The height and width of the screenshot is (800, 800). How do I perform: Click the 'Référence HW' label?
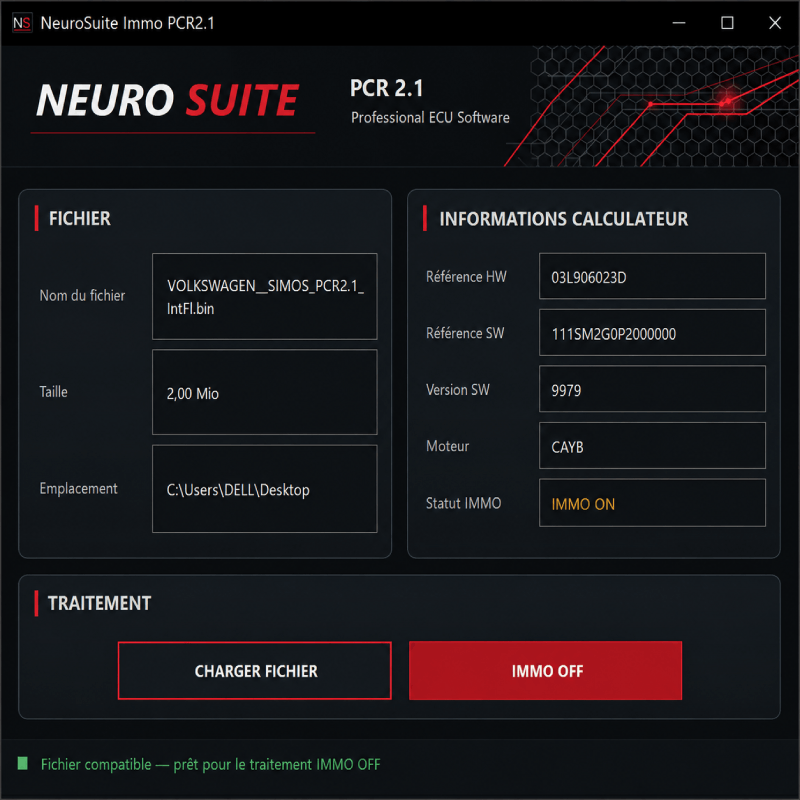click(x=466, y=277)
